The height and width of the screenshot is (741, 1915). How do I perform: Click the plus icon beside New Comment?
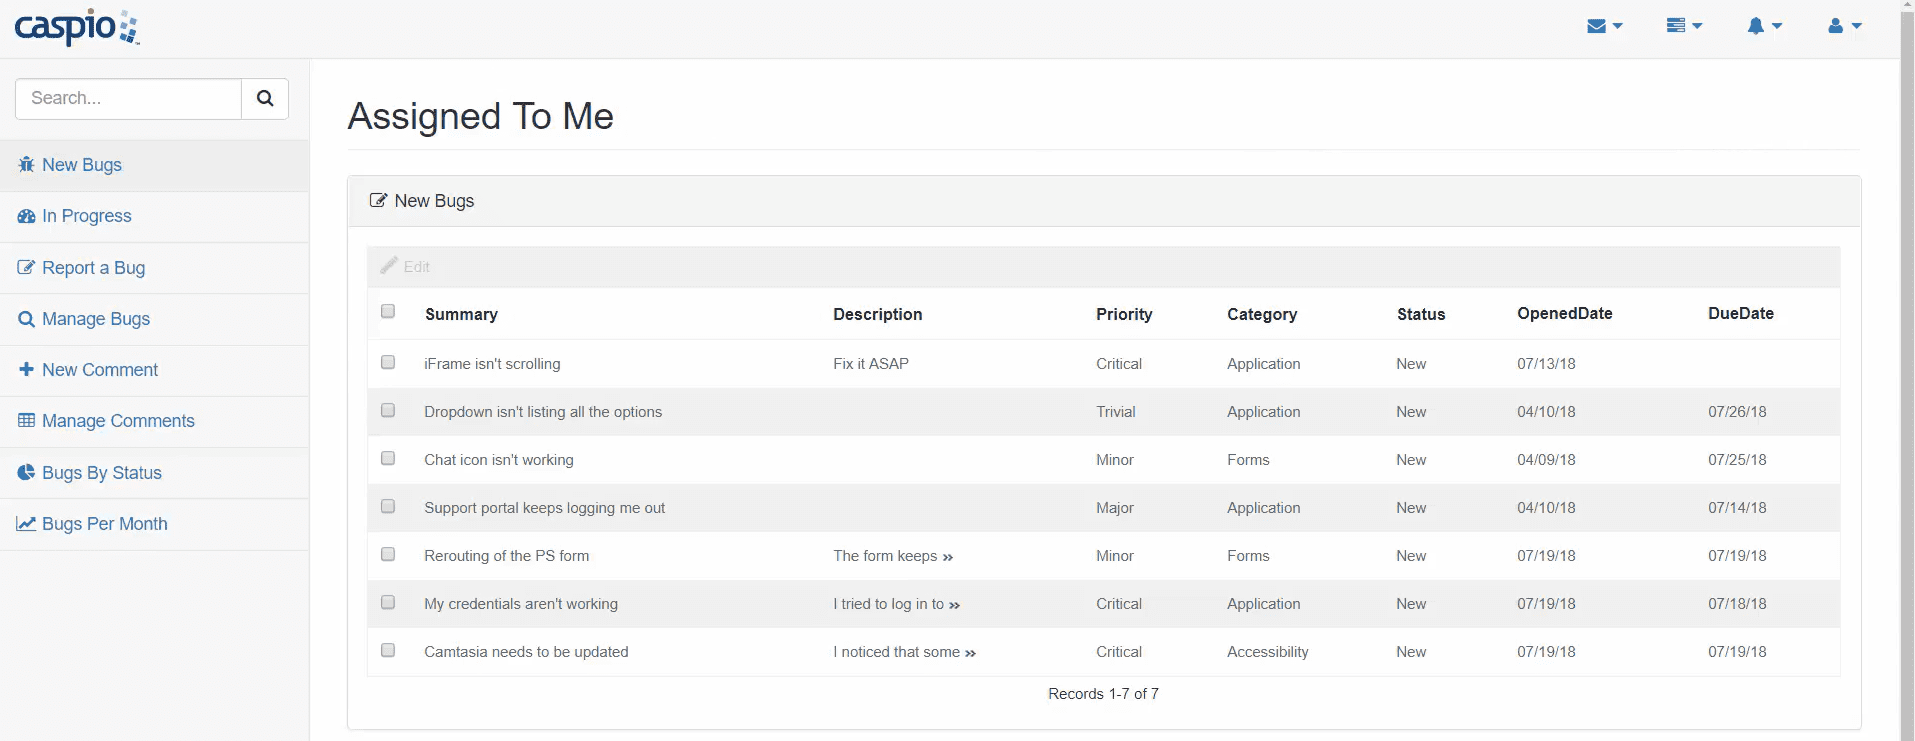click(26, 369)
